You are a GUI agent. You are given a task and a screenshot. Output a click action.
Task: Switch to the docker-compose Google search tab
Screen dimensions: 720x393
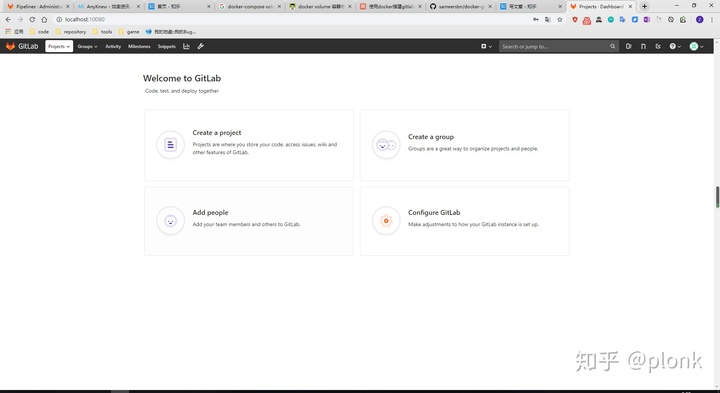tap(250, 6)
